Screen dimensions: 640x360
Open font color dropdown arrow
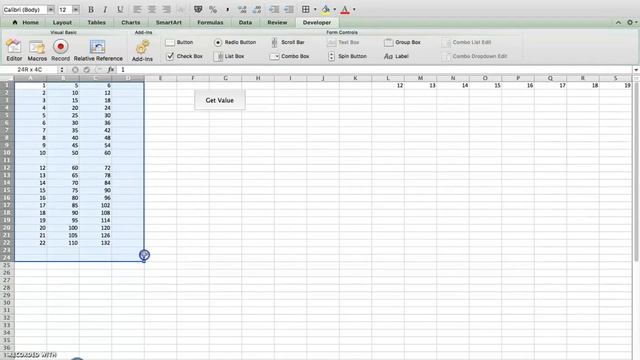pos(354,9)
